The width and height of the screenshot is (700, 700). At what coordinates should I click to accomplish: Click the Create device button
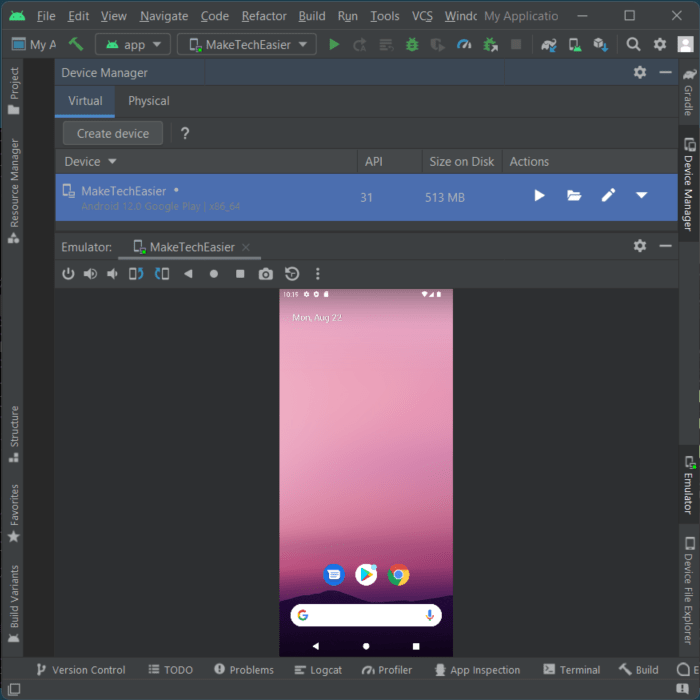point(113,133)
